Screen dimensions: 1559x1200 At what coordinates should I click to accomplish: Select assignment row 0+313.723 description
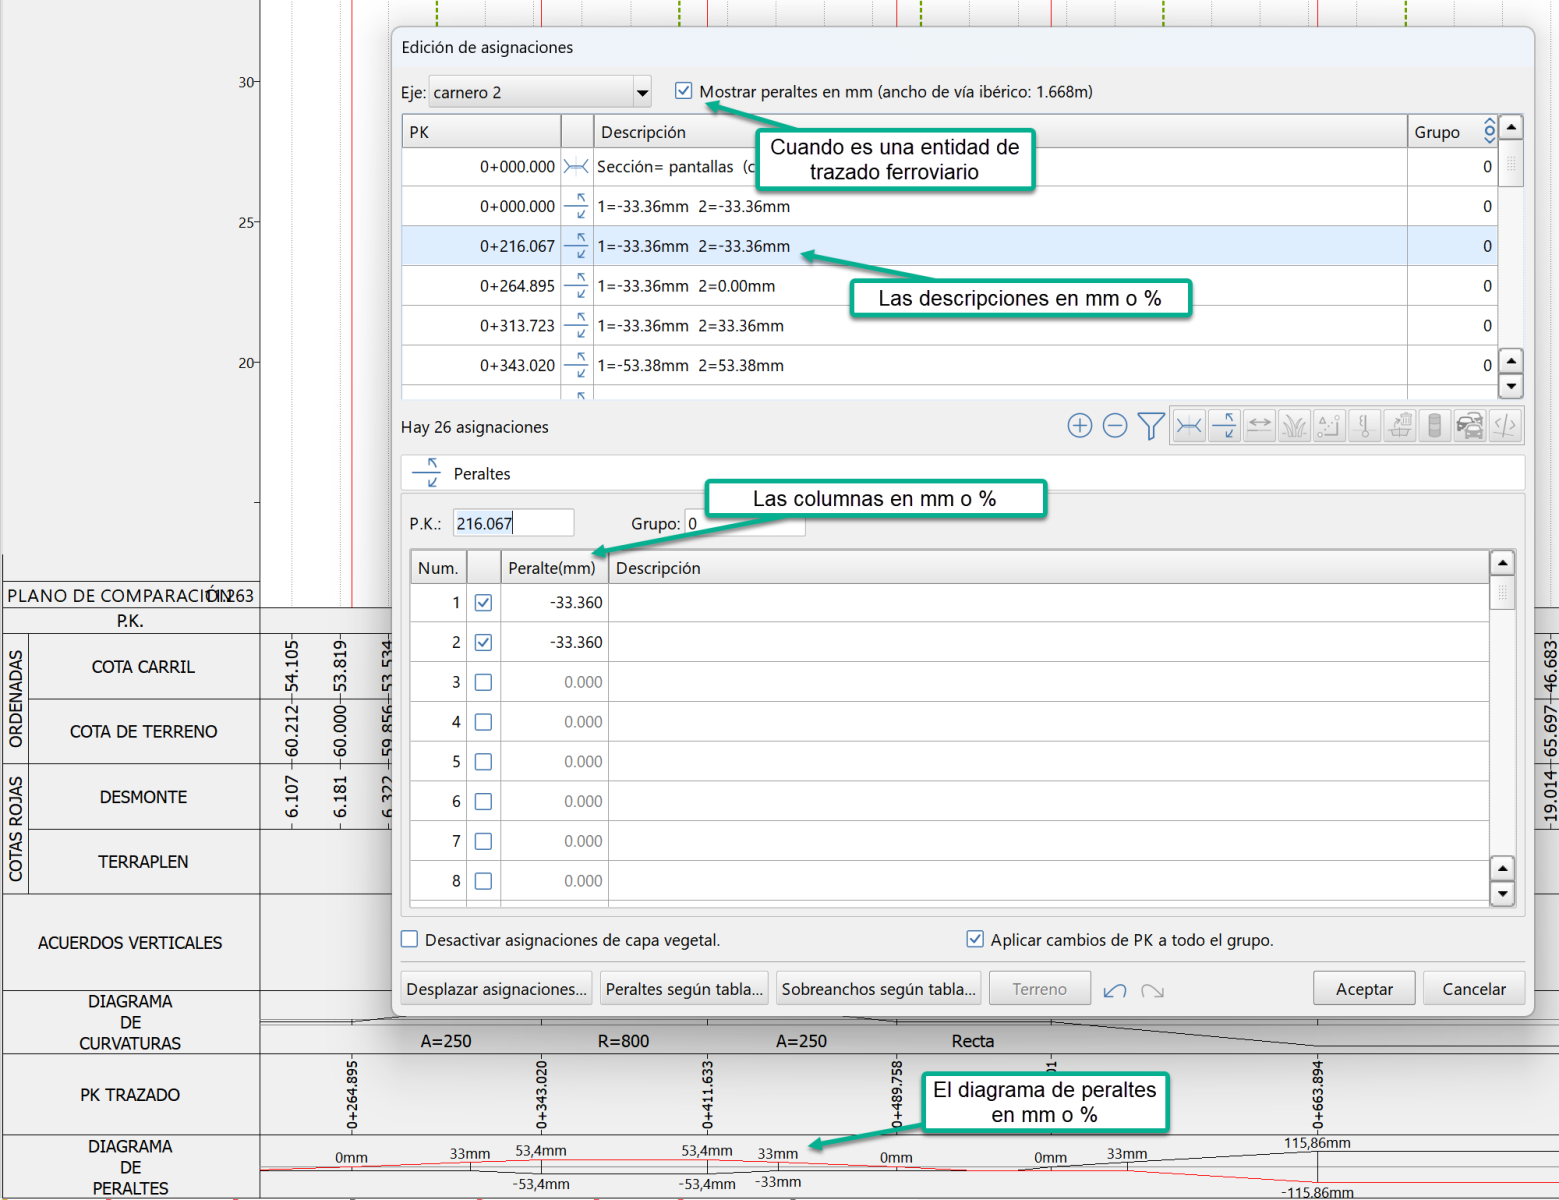click(x=690, y=326)
